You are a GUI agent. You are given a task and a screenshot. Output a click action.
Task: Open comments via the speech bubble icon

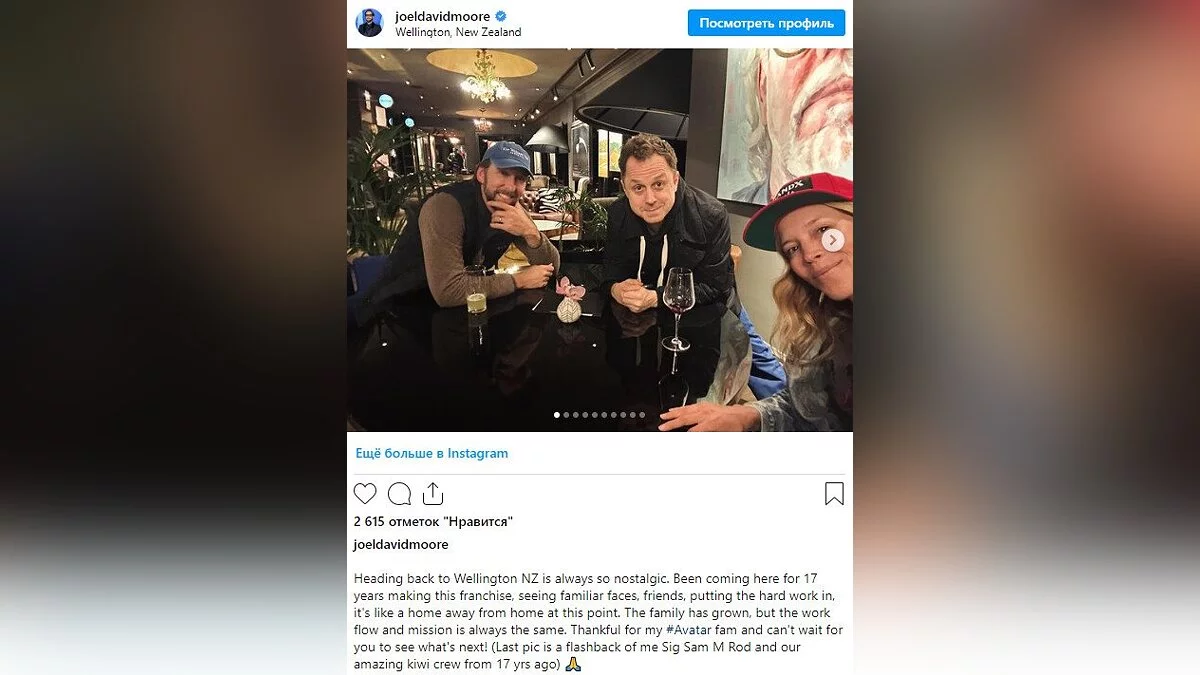399,493
